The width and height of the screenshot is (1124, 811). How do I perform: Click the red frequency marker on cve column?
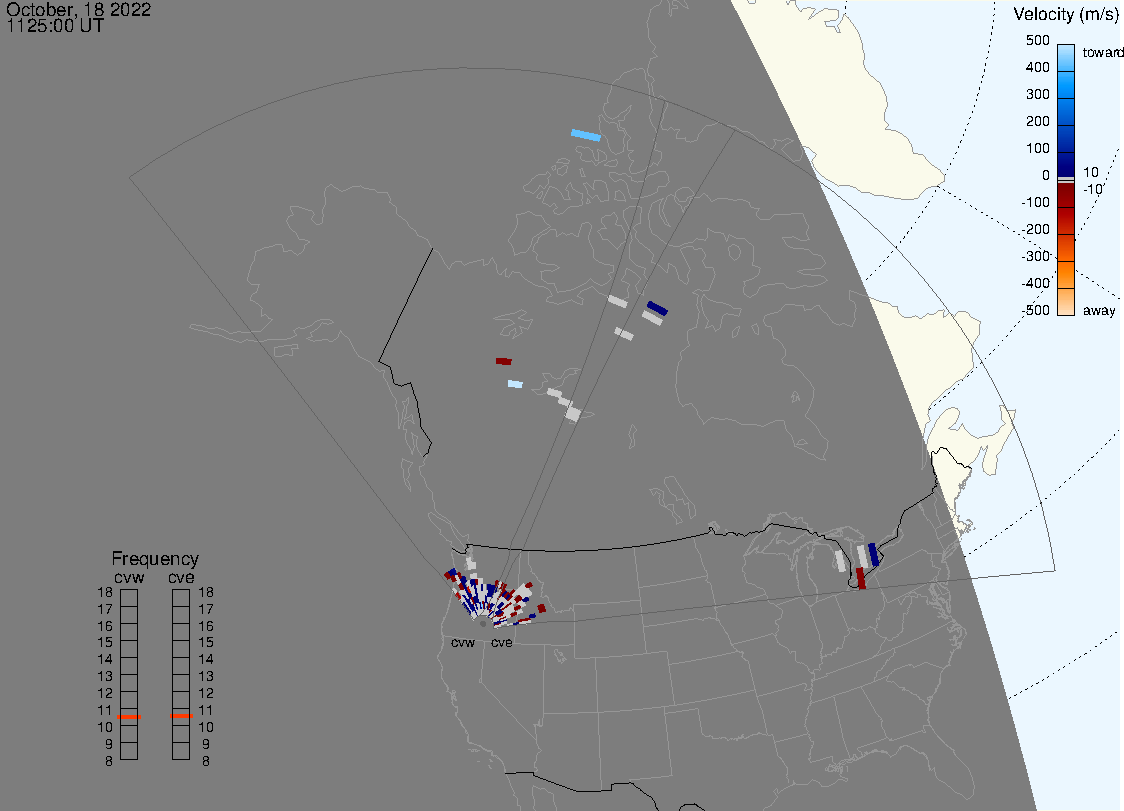(x=181, y=716)
